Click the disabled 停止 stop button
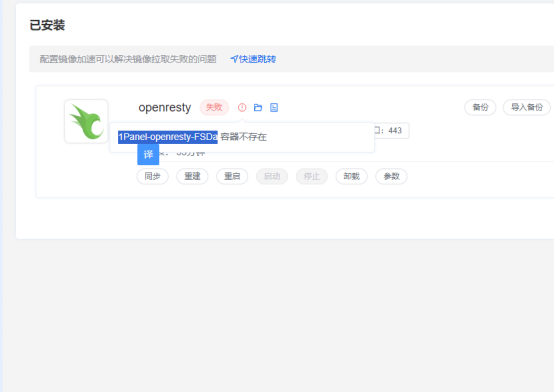Viewport: 554px width, 392px height. tap(312, 176)
